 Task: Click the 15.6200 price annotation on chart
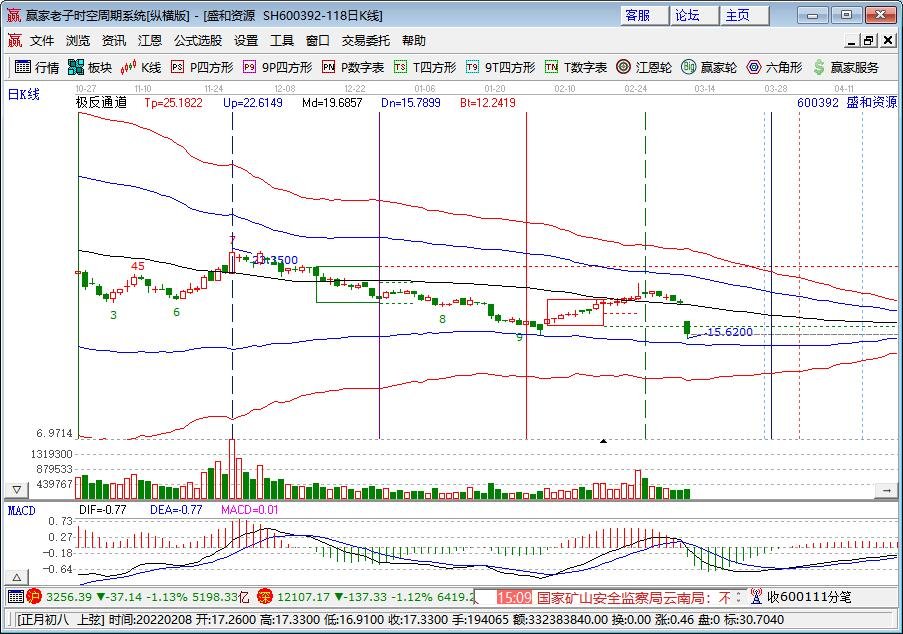730,332
